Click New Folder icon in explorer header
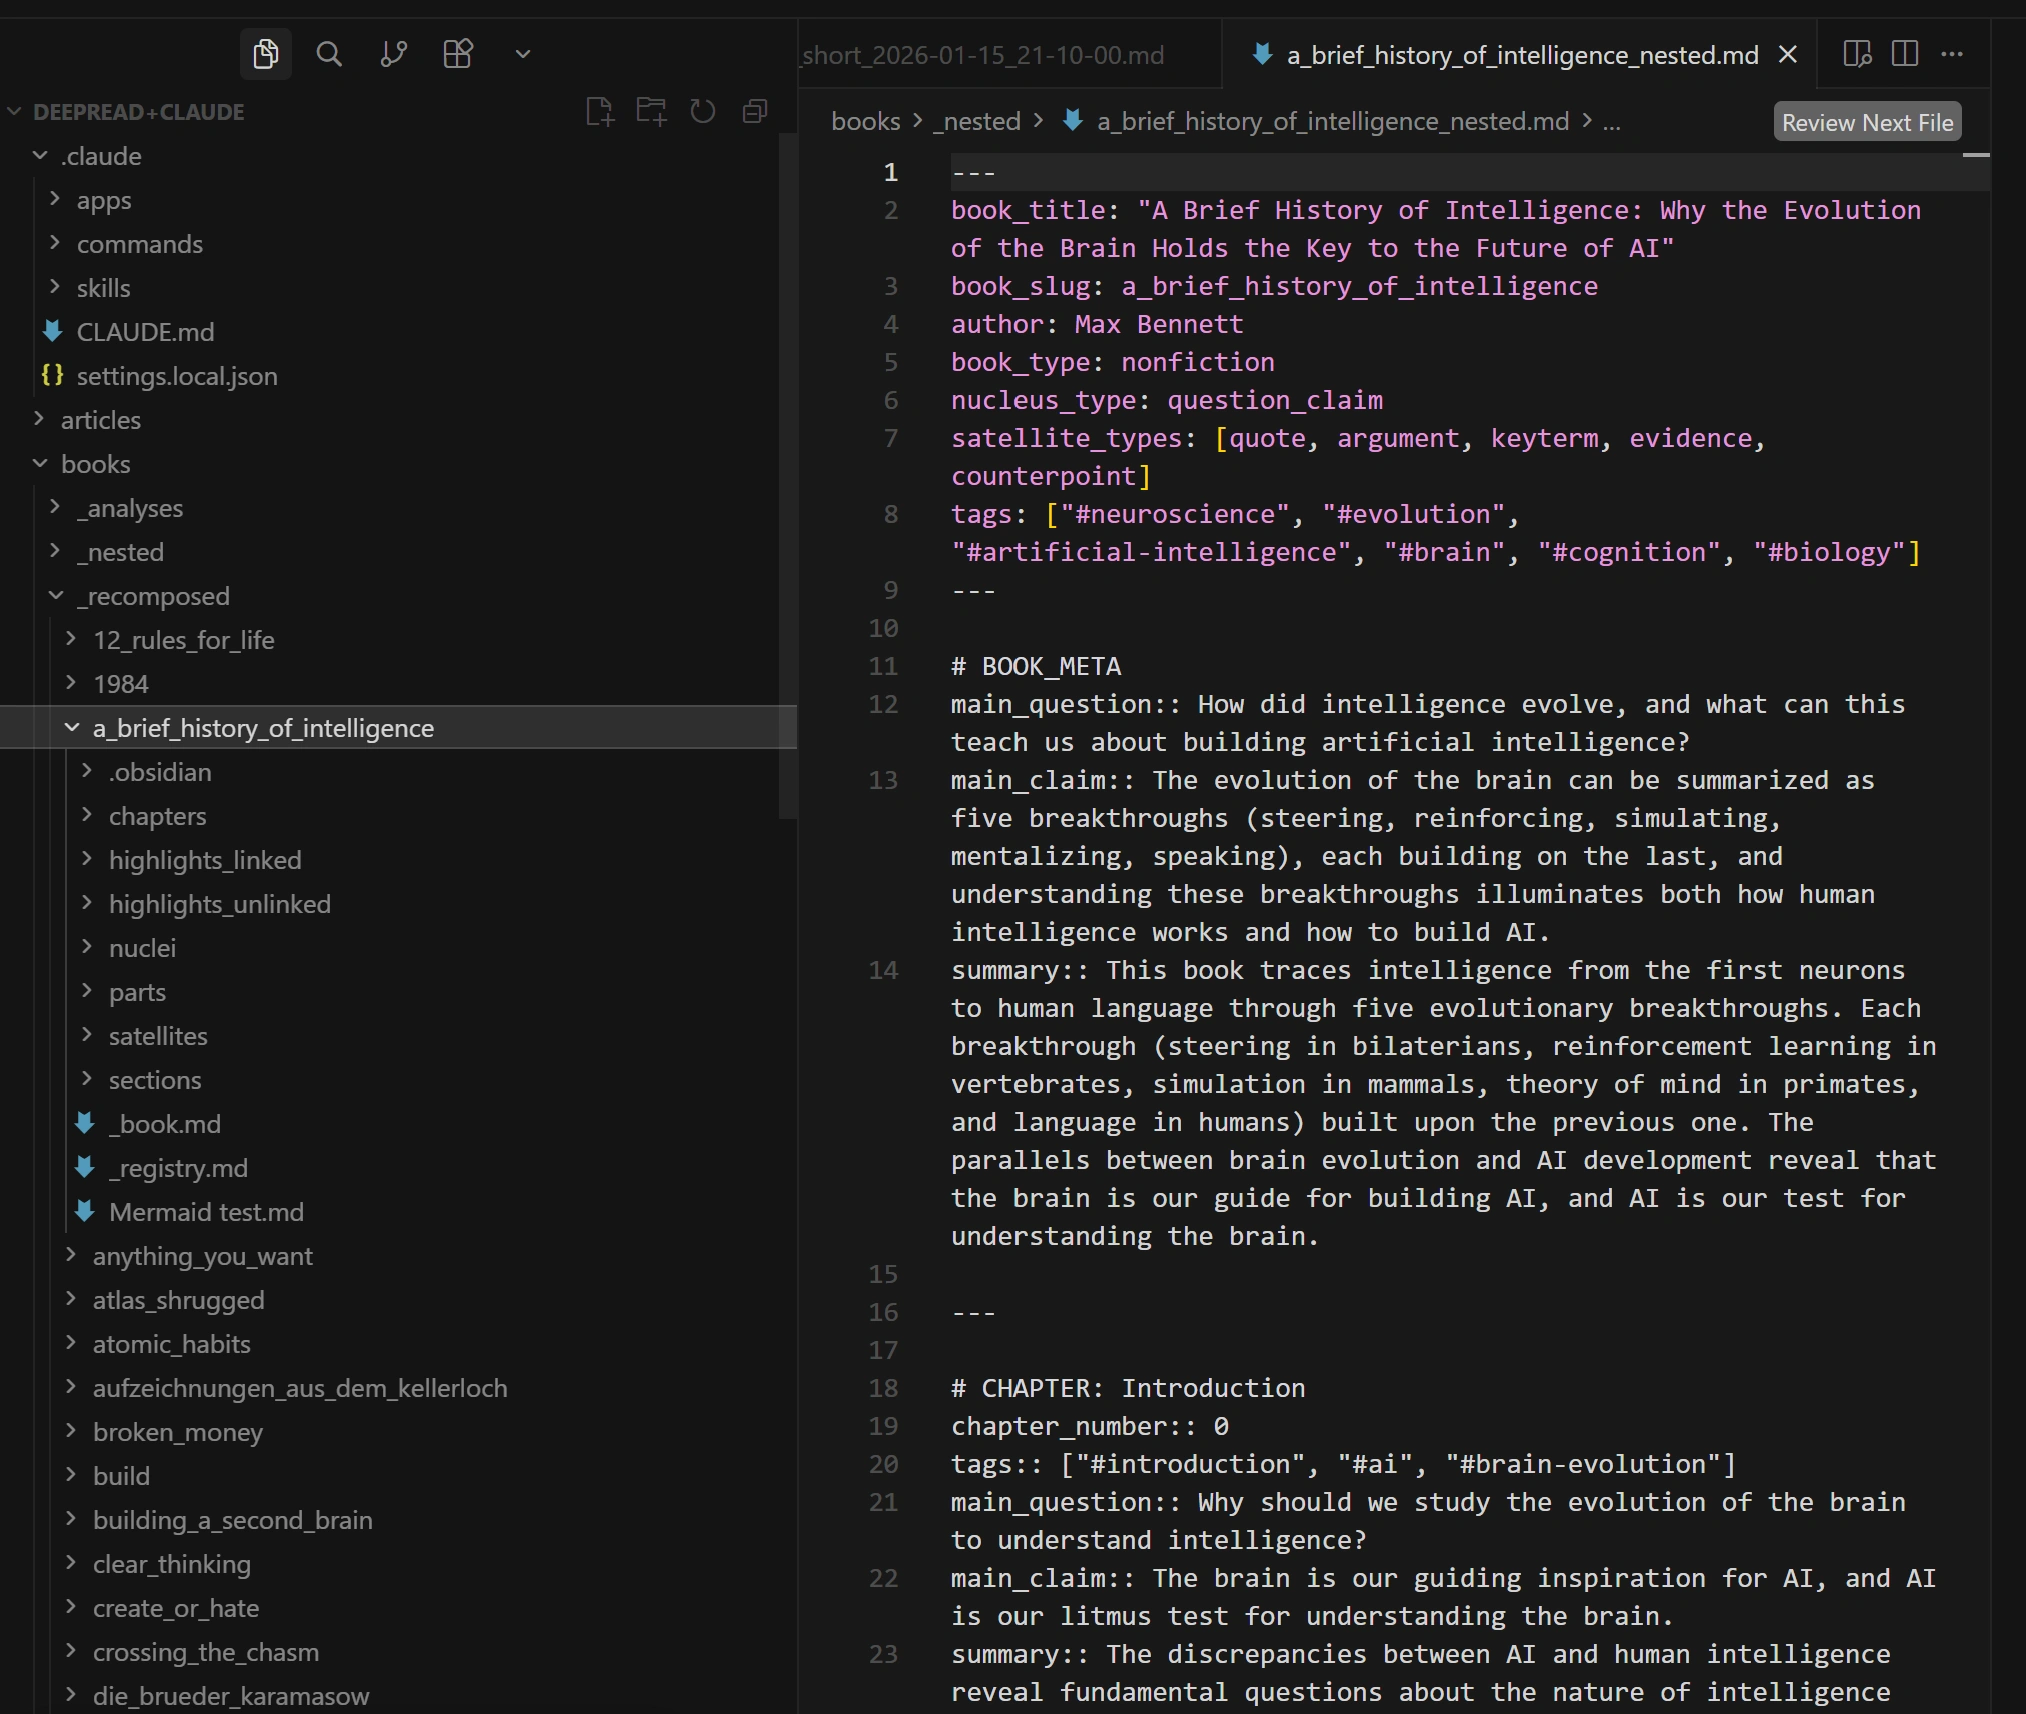Viewport: 2026px width, 1714px height. pyautogui.click(x=651, y=111)
